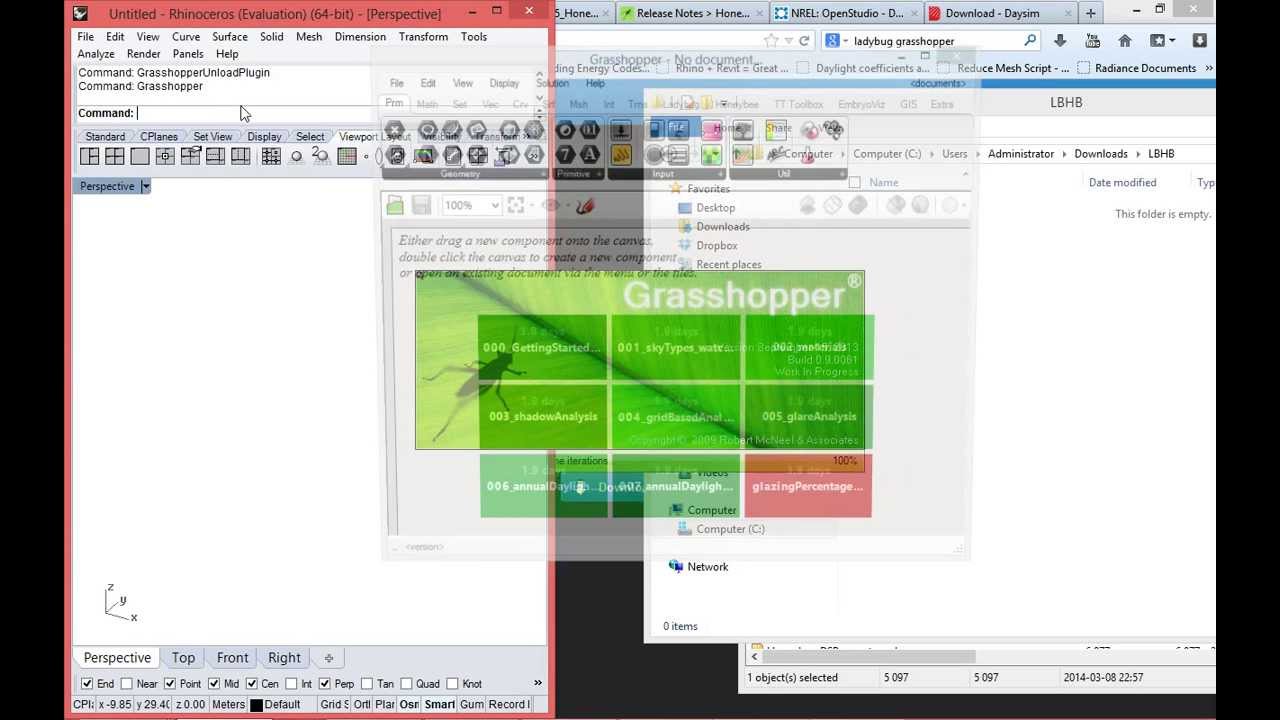Toggle the Cen osnap checkbox
Image resolution: width=1280 pixels, height=720 pixels.
tap(250, 684)
